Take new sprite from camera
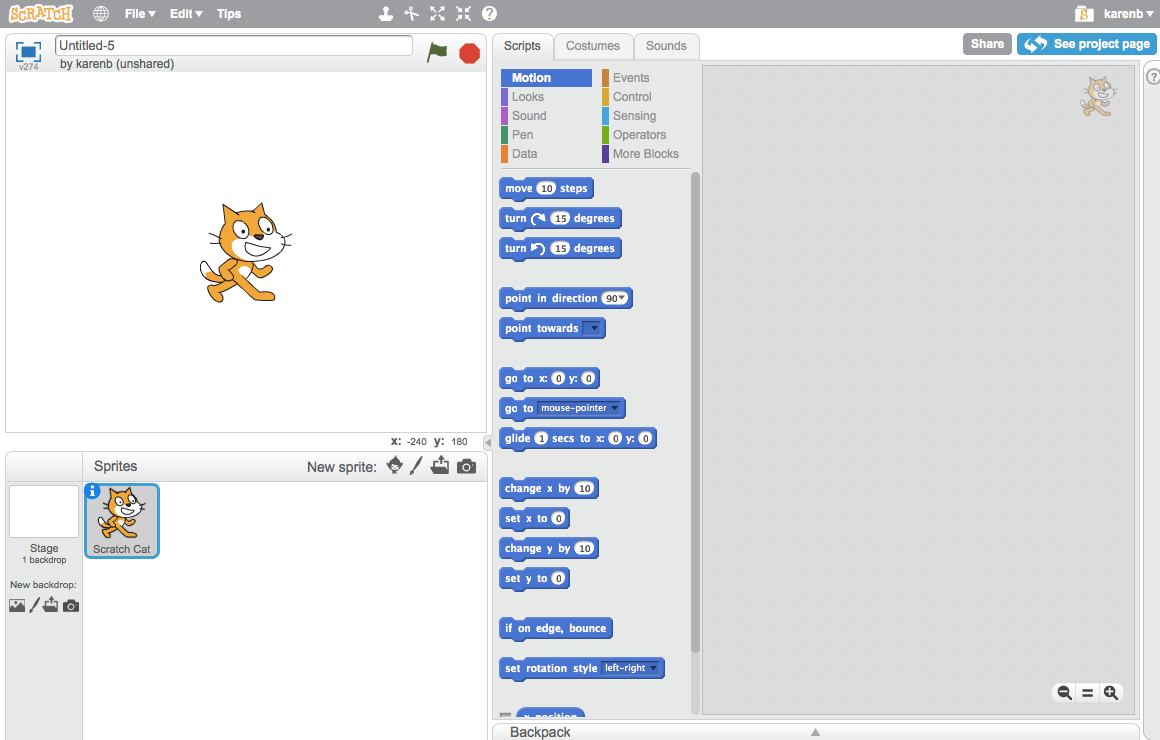Screen dimensions: 1160x740 point(466,466)
